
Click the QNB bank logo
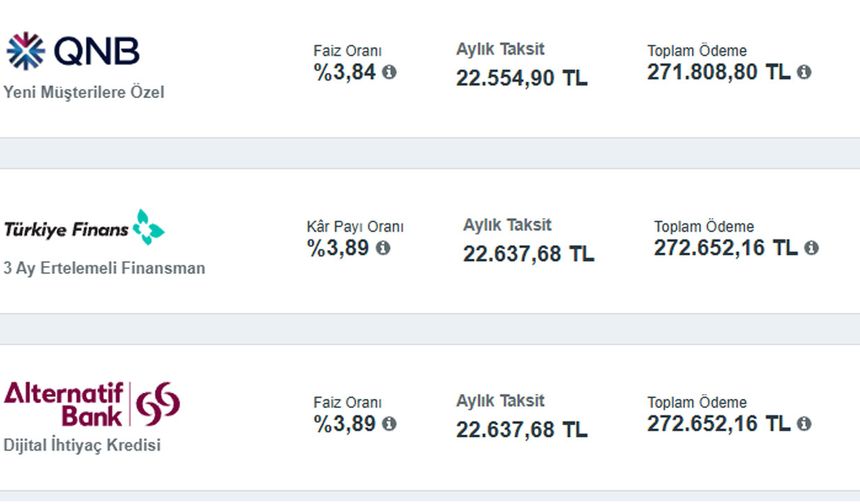pyautogui.click(x=73, y=51)
